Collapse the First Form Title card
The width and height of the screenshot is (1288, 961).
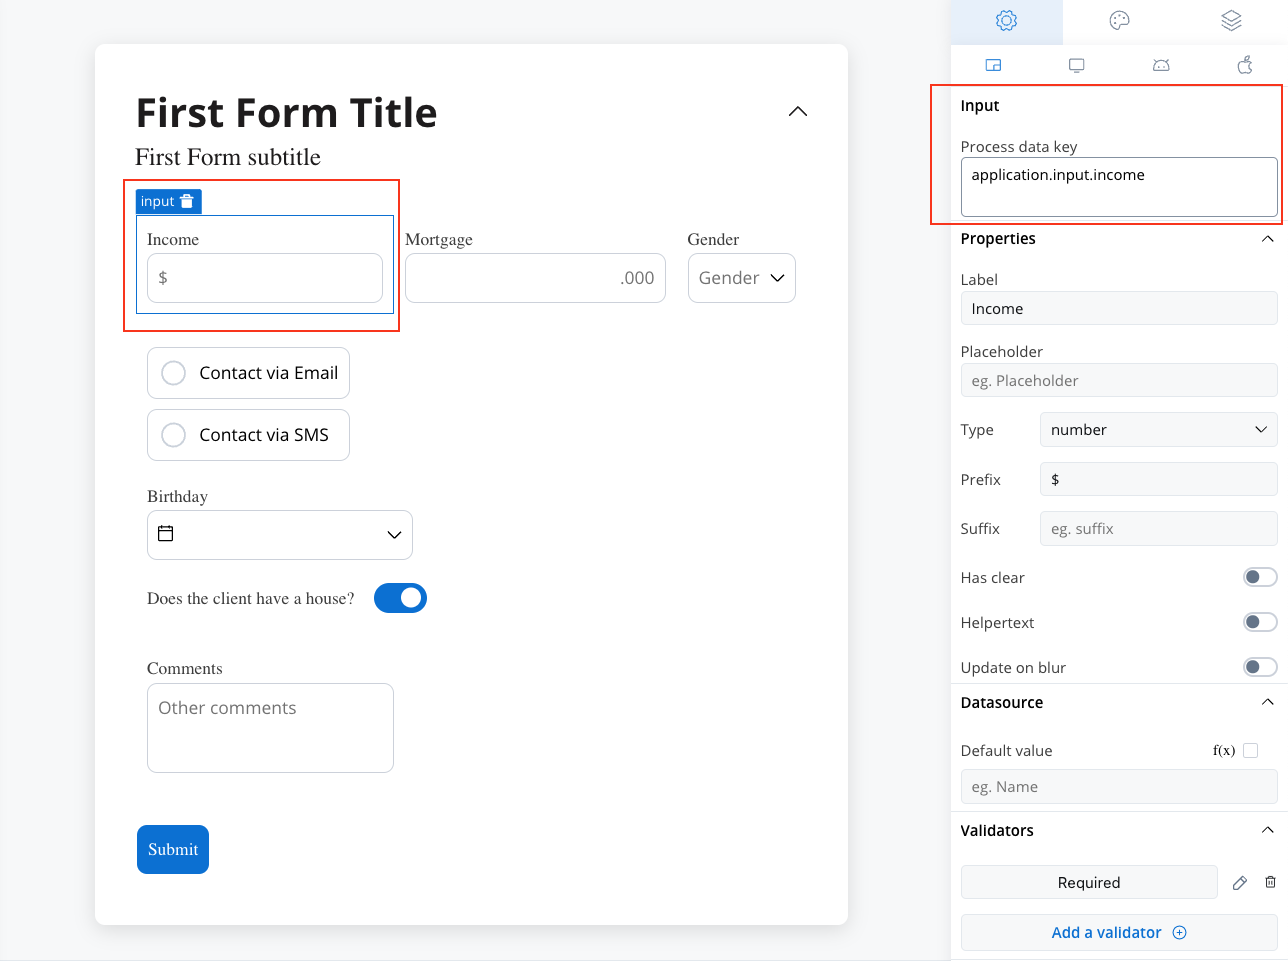[x=798, y=111]
